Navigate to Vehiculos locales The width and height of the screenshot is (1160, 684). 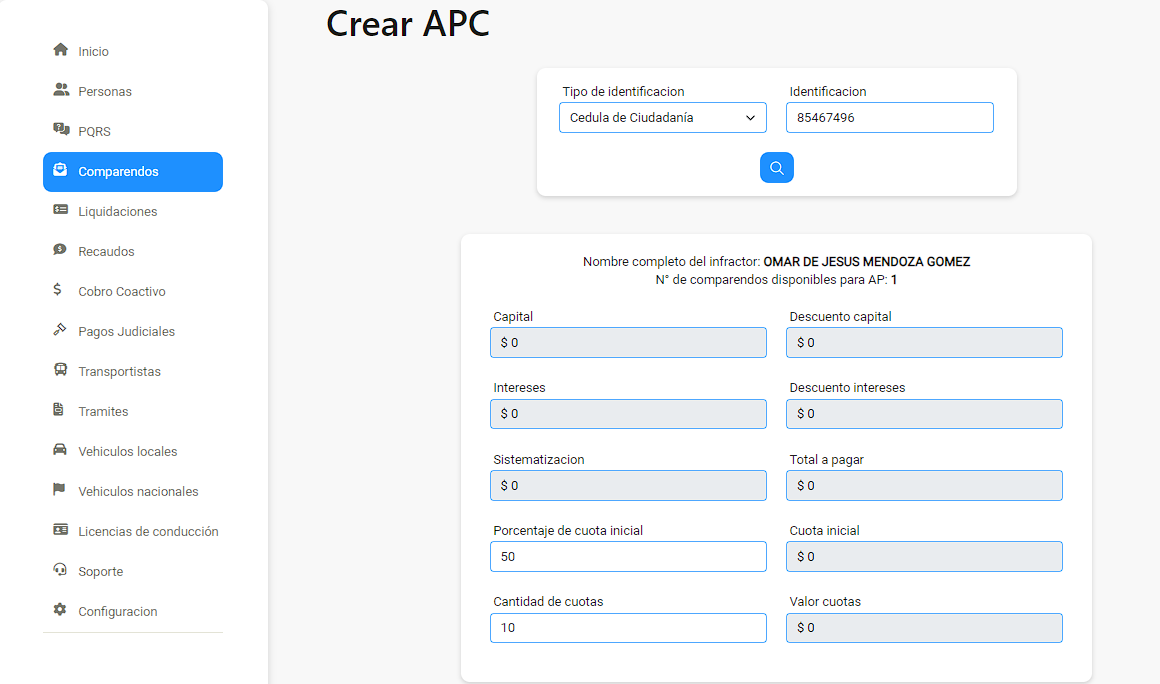pyautogui.click(x=133, y=451)
